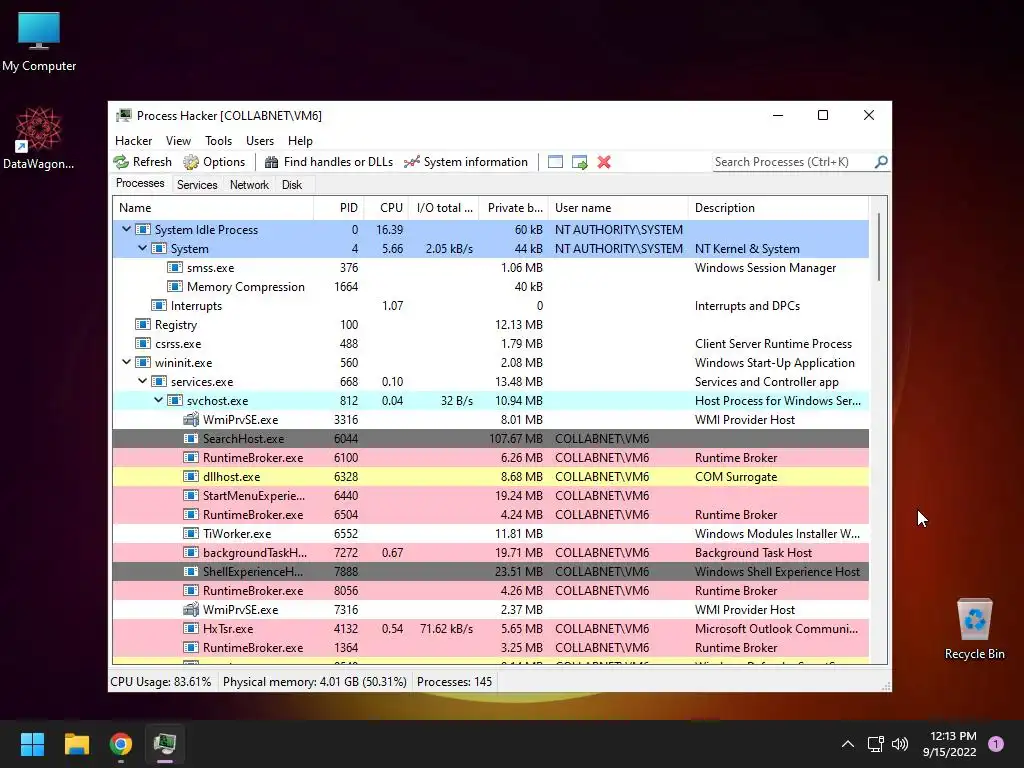Click the dllhost.exe process icon

point(191,477)
